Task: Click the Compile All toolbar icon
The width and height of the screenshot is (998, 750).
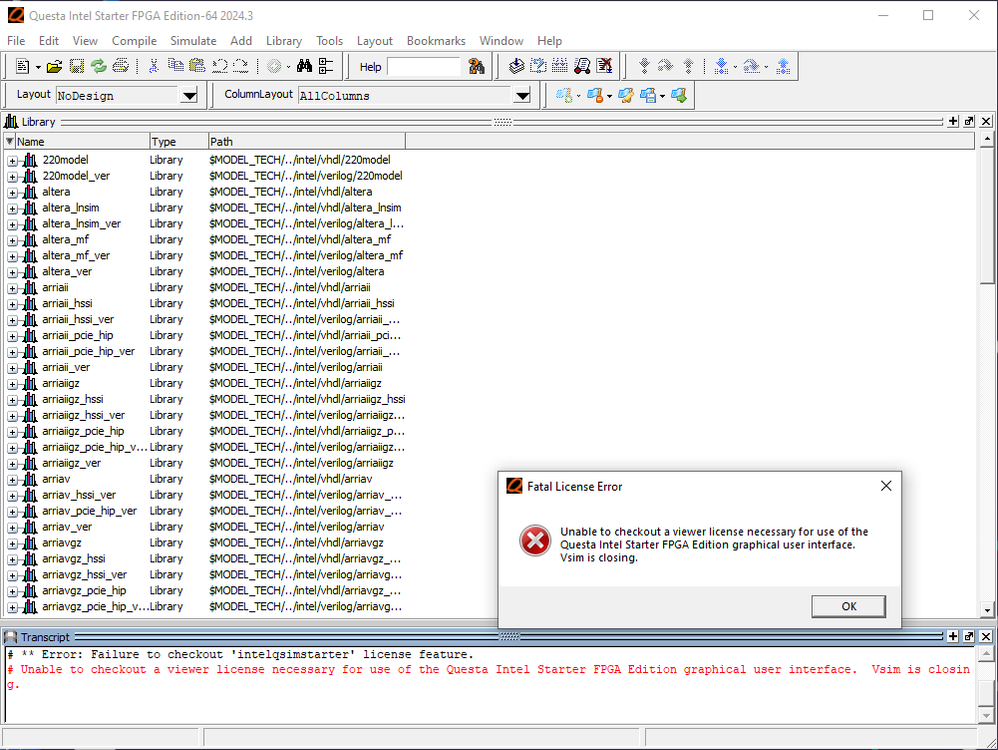Action: coord(538,66)
